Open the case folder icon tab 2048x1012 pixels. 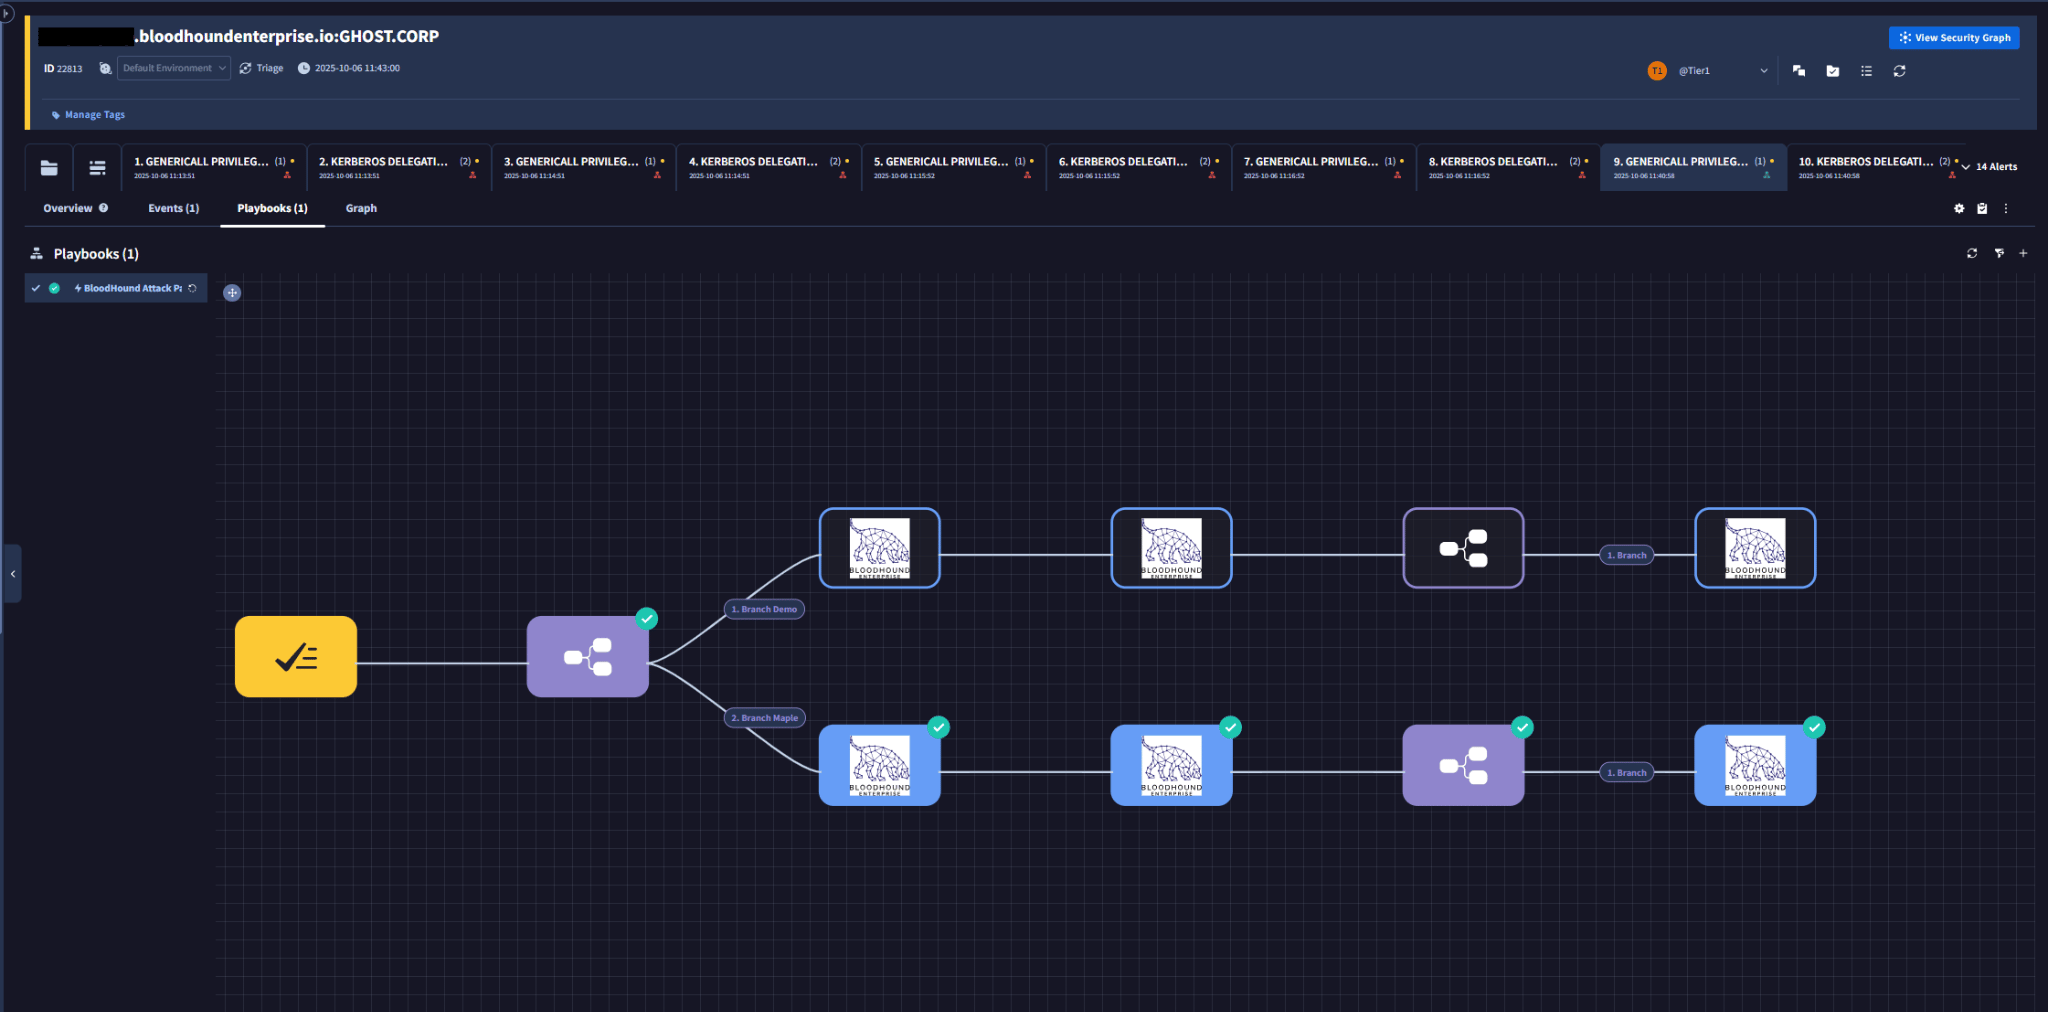49,168
